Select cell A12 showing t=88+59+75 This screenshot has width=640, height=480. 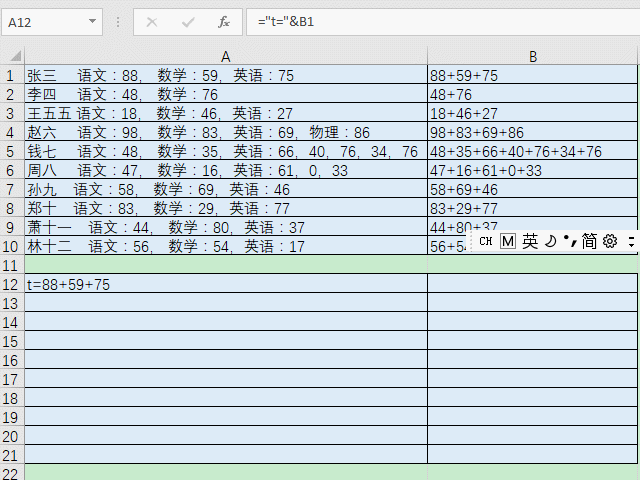(x=226, y=284)
